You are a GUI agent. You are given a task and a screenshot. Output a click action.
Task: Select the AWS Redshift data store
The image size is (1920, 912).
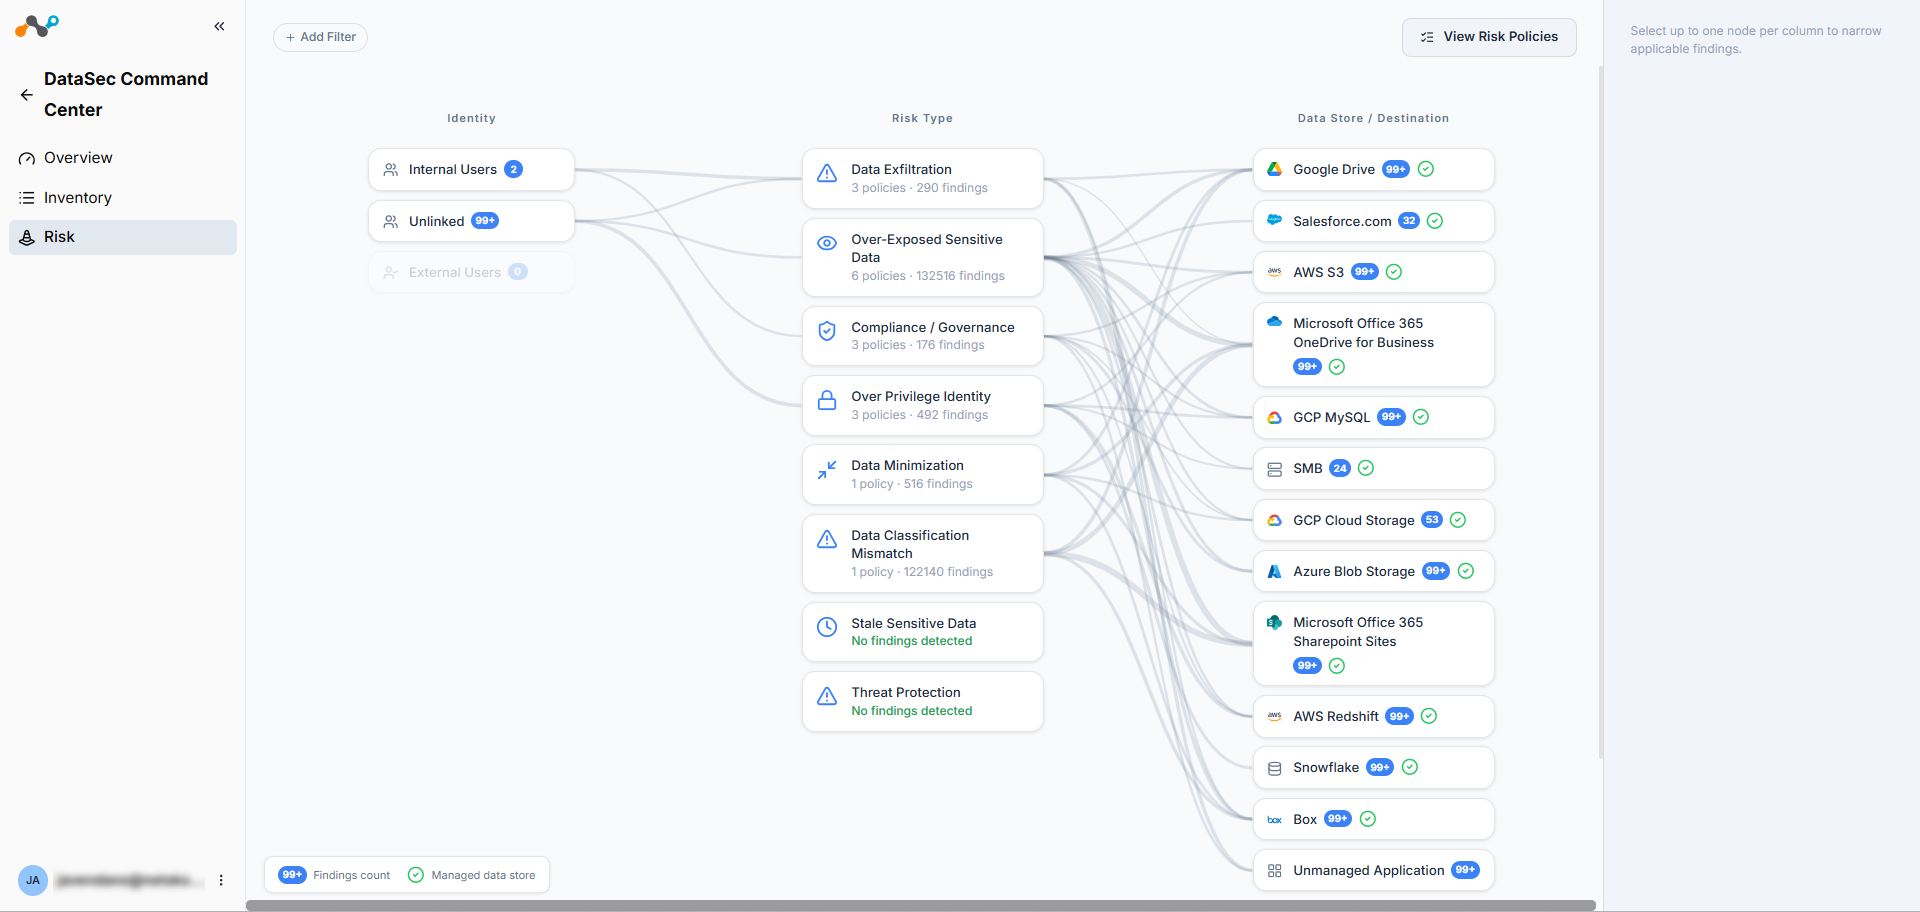1373,717
